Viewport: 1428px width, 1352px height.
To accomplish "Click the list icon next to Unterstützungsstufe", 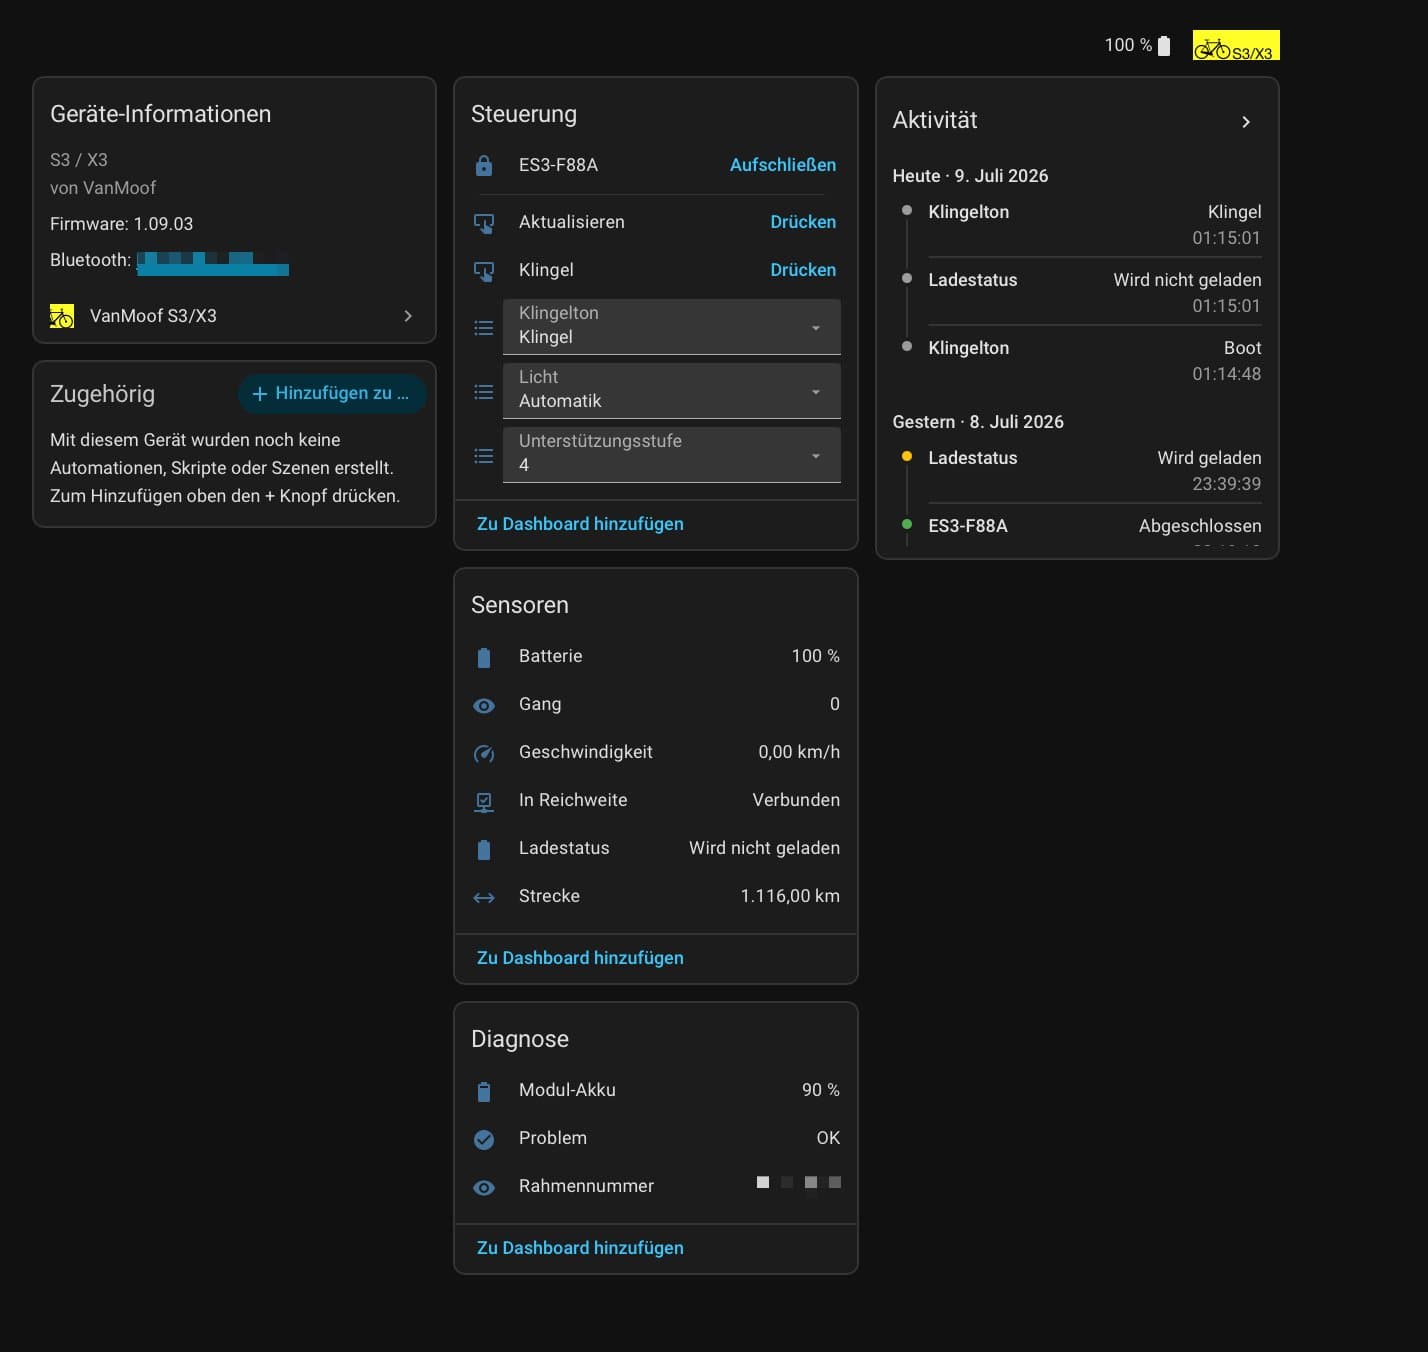I will pos(484,456).
